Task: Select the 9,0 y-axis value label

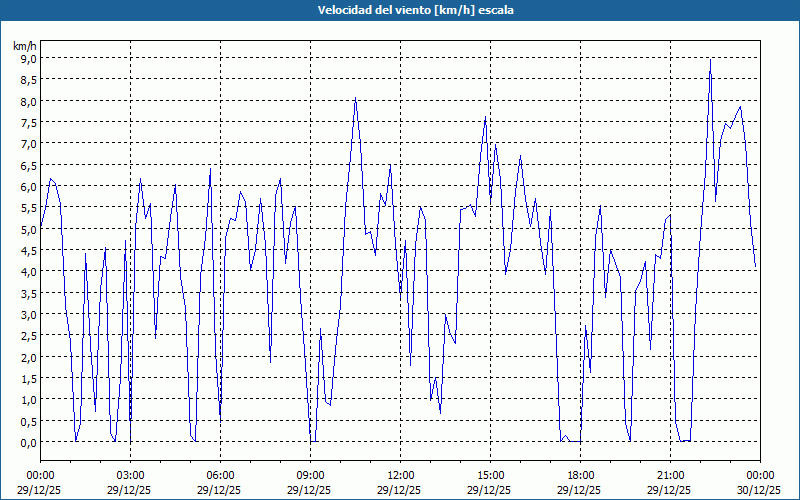Action: (x=28, y=58)
